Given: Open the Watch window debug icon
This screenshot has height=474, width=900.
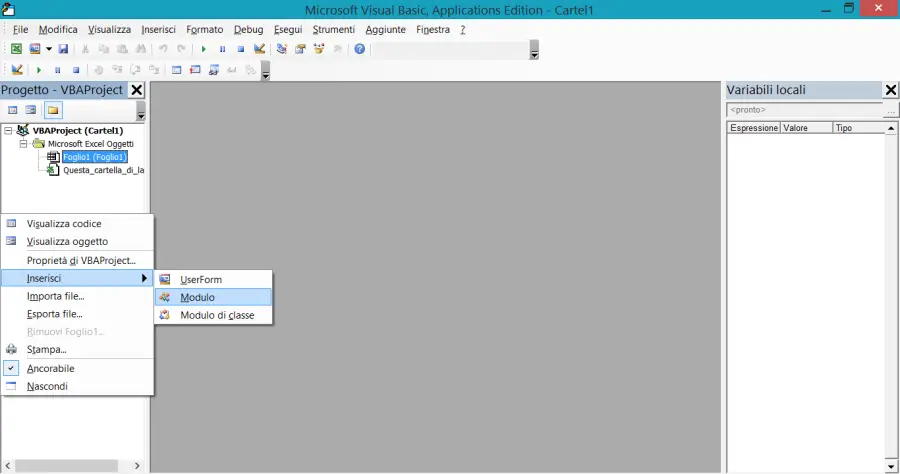Looking at the screenshot, I should (x=214, y=70).
